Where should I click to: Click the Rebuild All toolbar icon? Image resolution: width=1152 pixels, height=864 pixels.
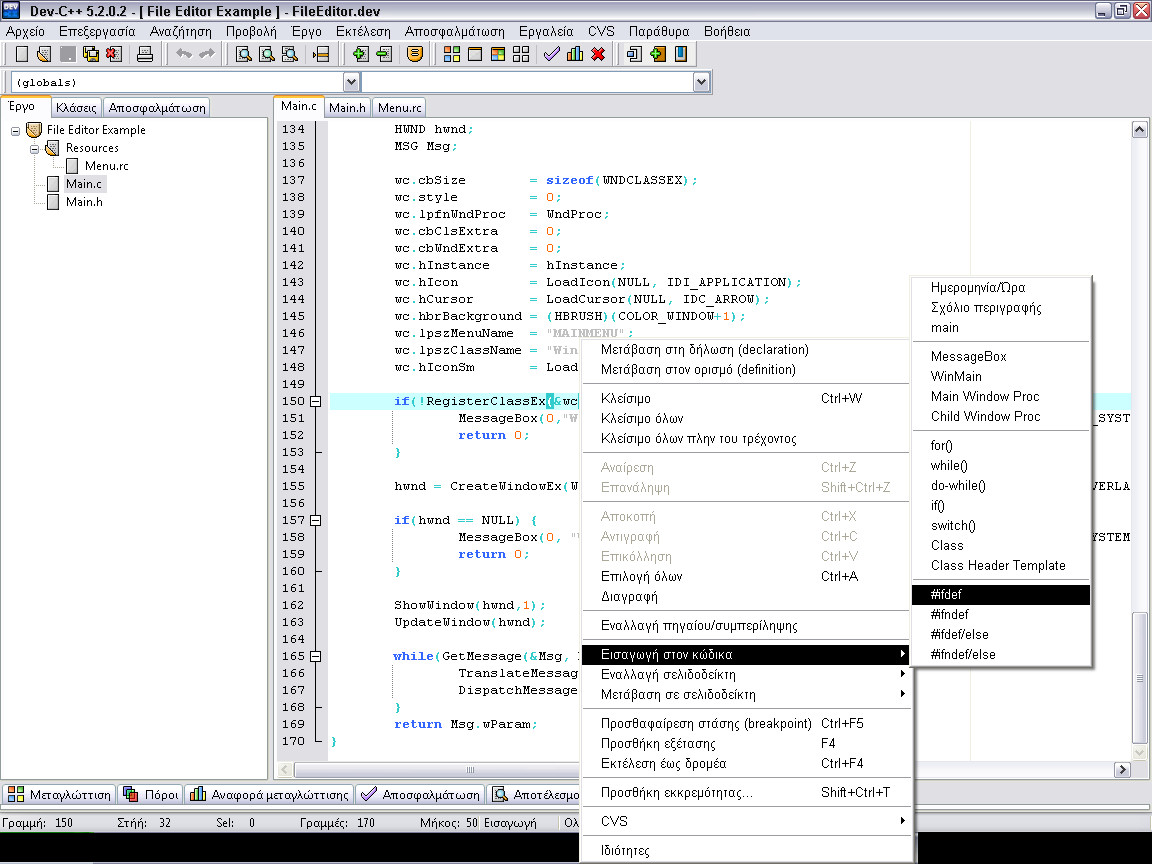point(521,54)
